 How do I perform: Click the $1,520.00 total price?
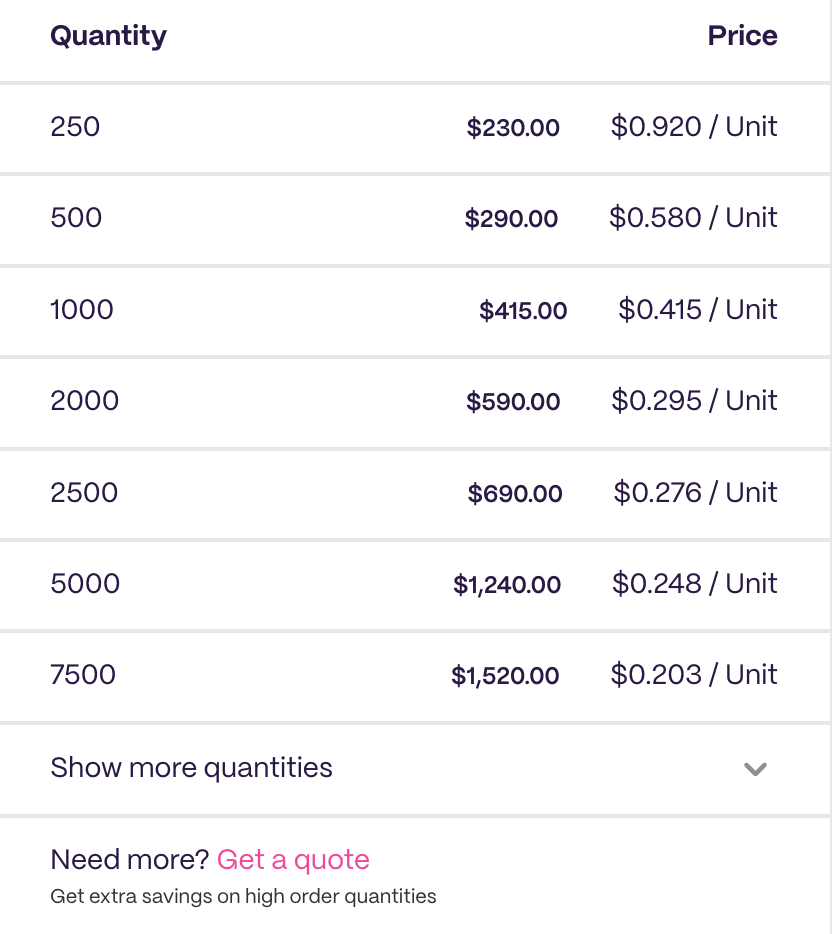[505, 676]
